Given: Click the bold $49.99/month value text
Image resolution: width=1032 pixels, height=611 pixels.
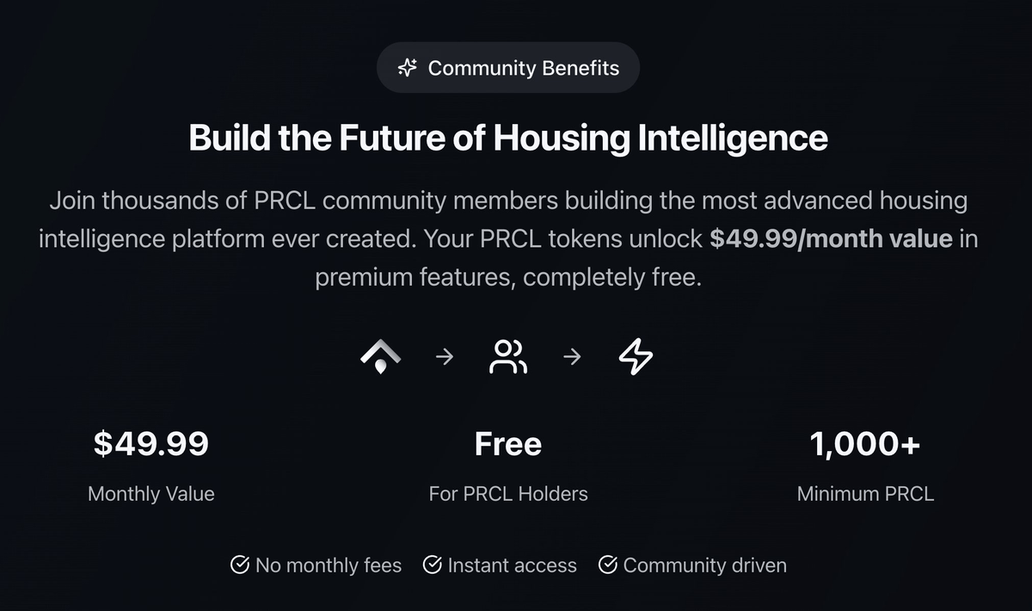Looking at the screenshot, I should point(831,239).
